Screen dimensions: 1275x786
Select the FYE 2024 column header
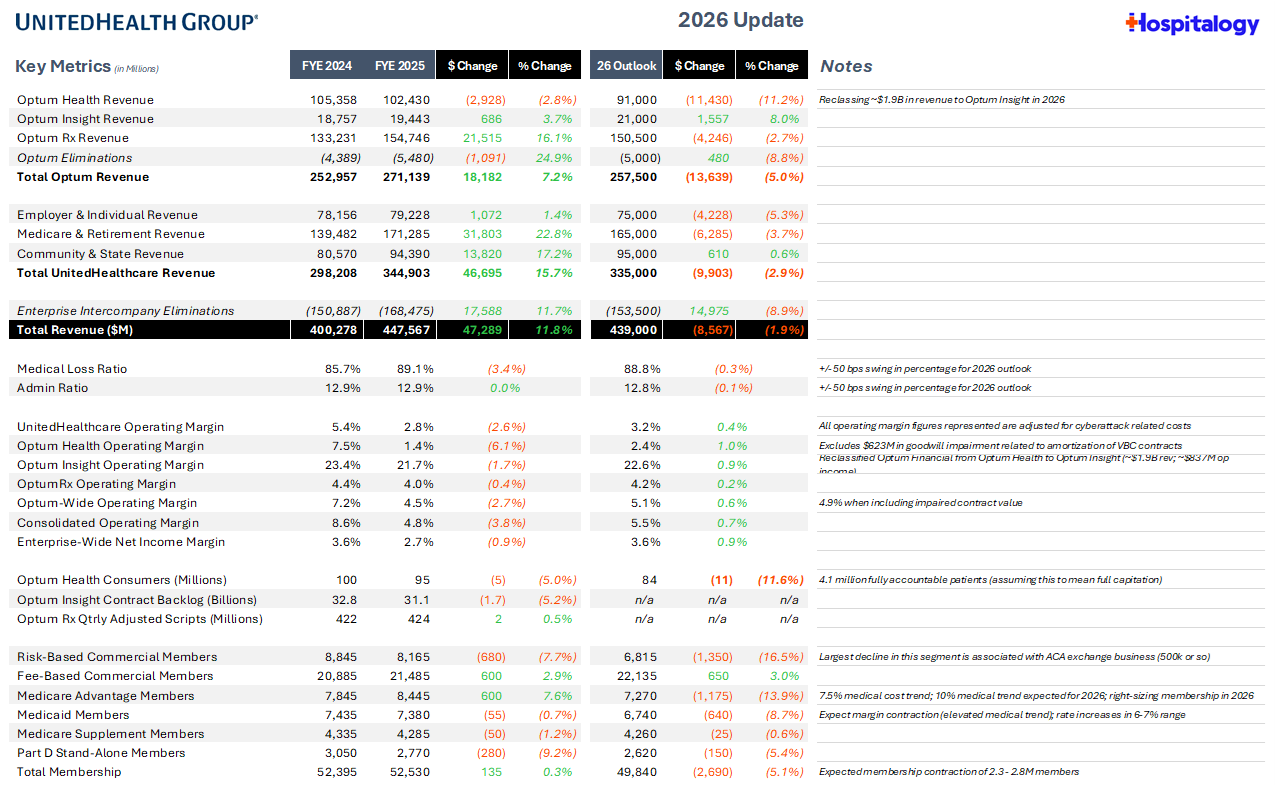[326, 66]
